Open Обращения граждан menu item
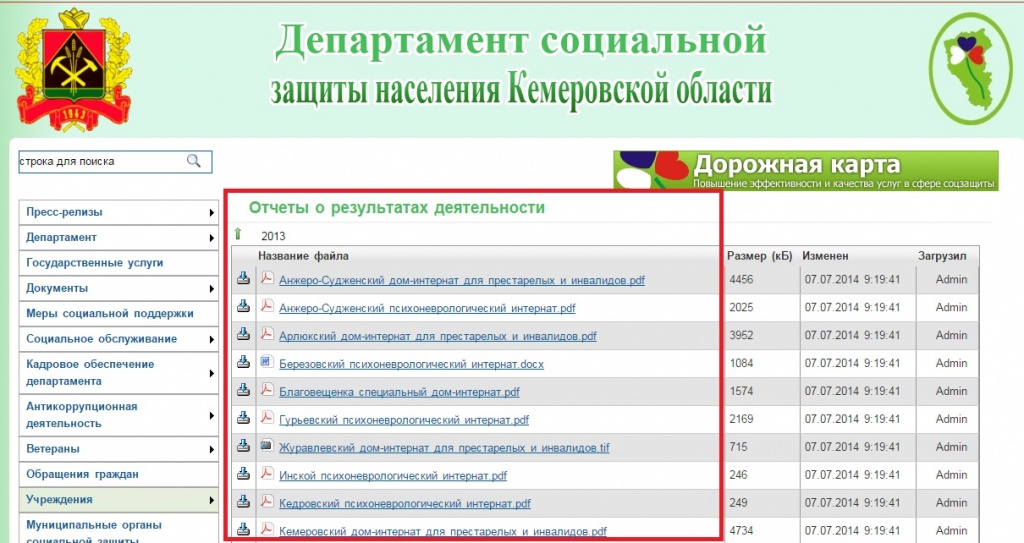 (x=118, y=474)
